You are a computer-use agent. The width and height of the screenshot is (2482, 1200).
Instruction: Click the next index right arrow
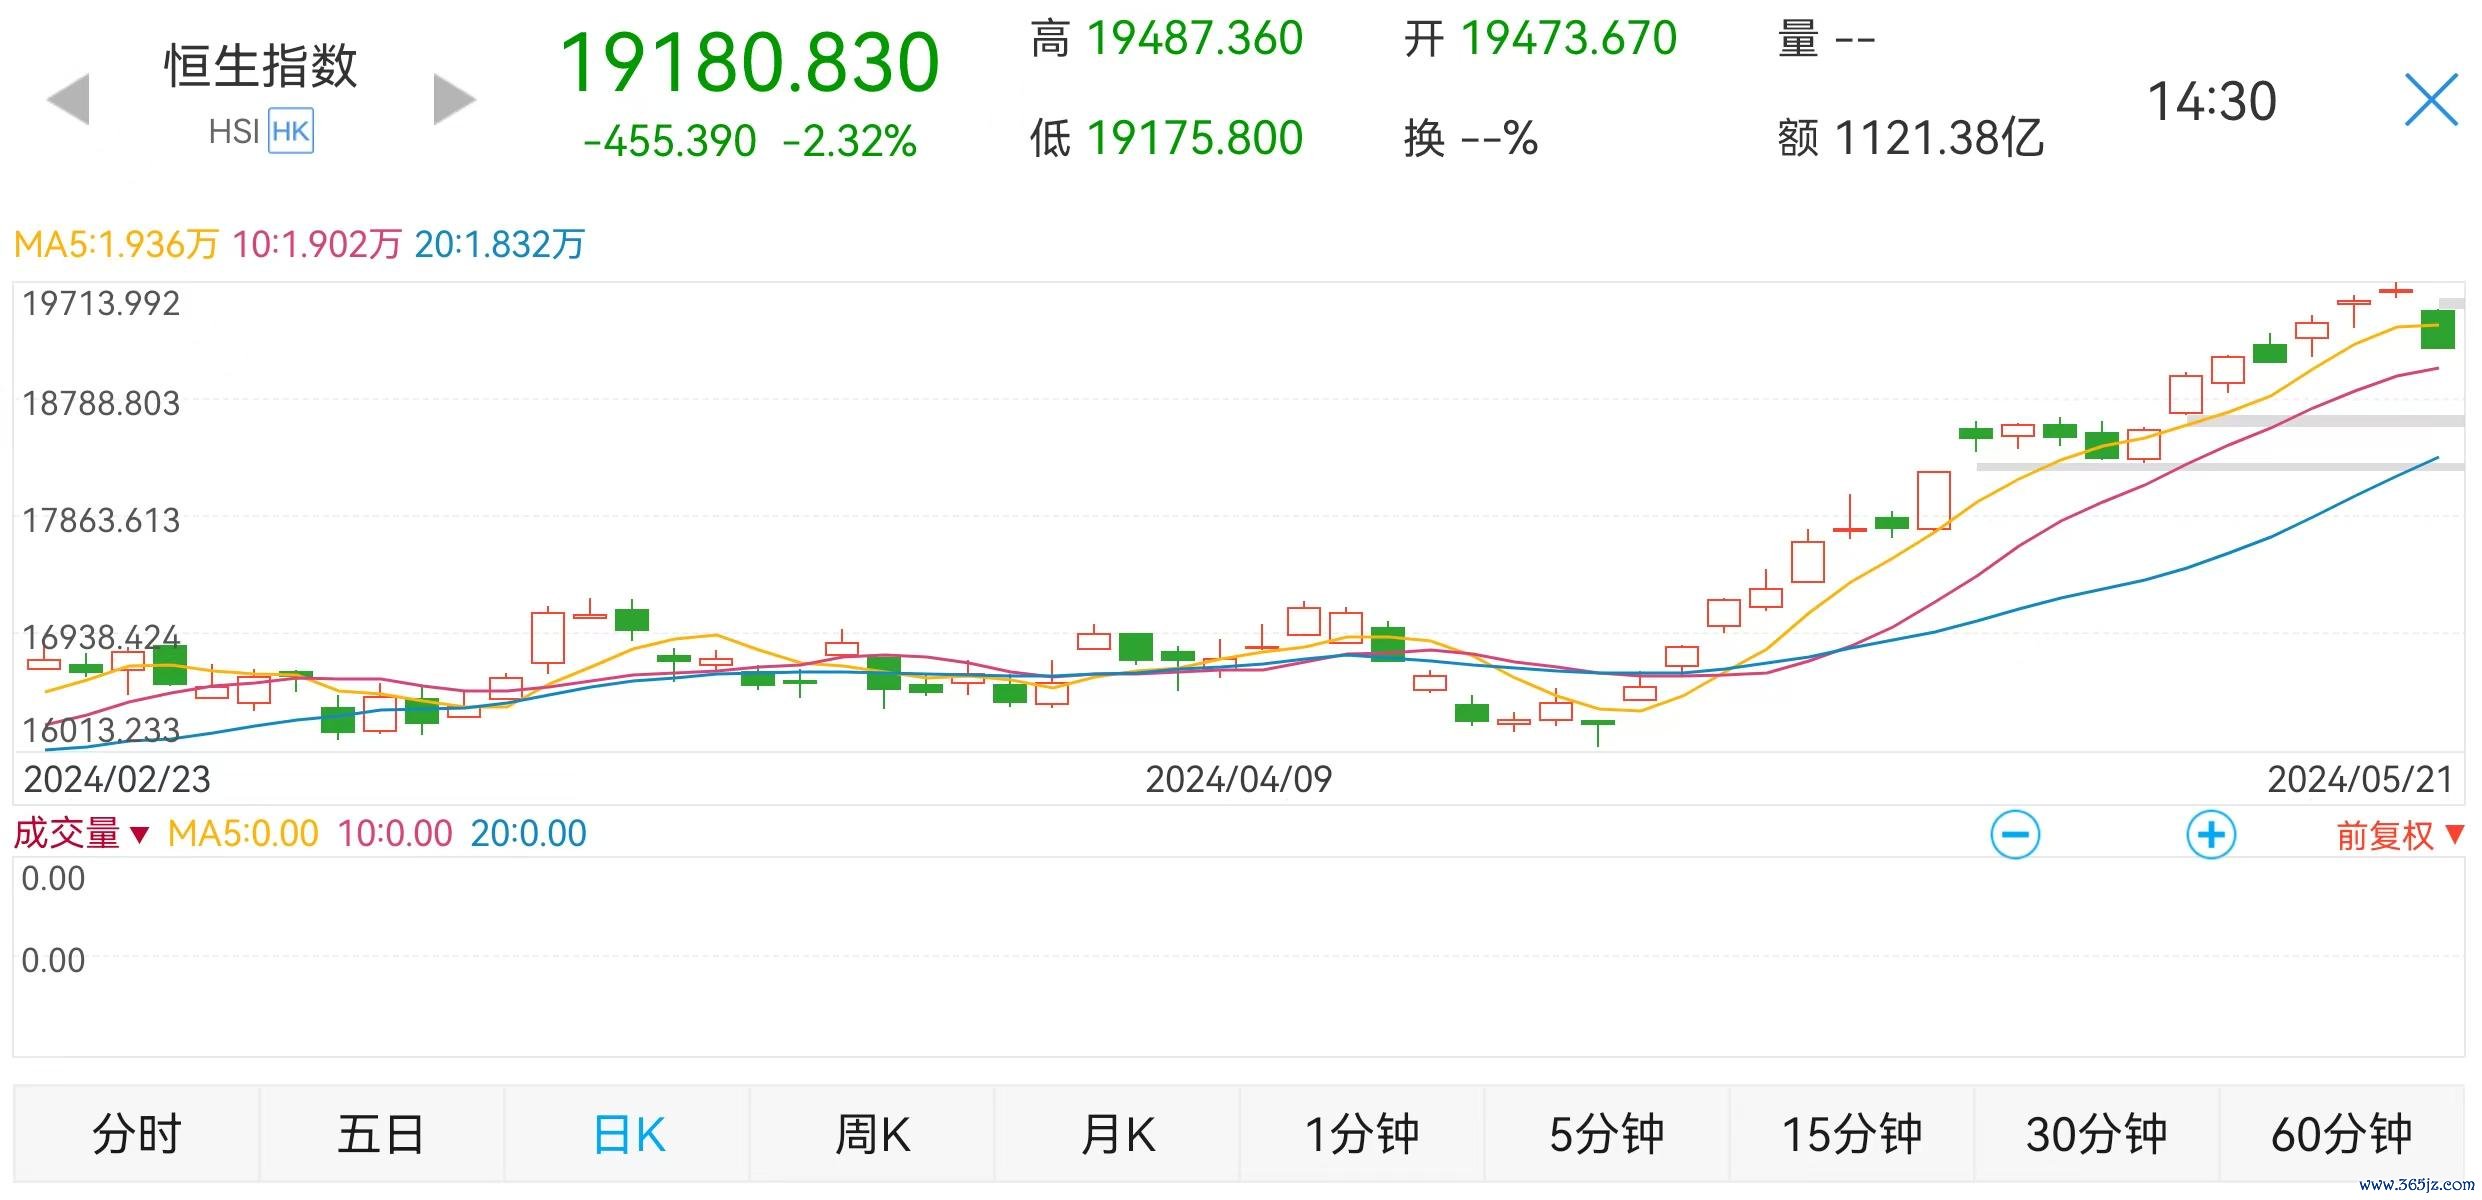tap(454, 100)
